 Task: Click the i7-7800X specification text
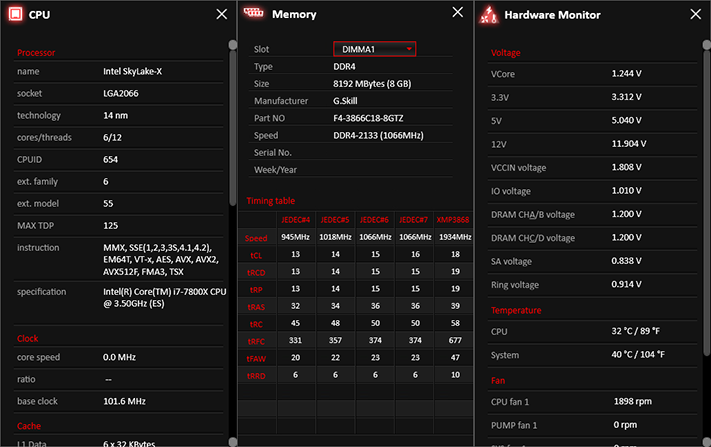[165, 297]
